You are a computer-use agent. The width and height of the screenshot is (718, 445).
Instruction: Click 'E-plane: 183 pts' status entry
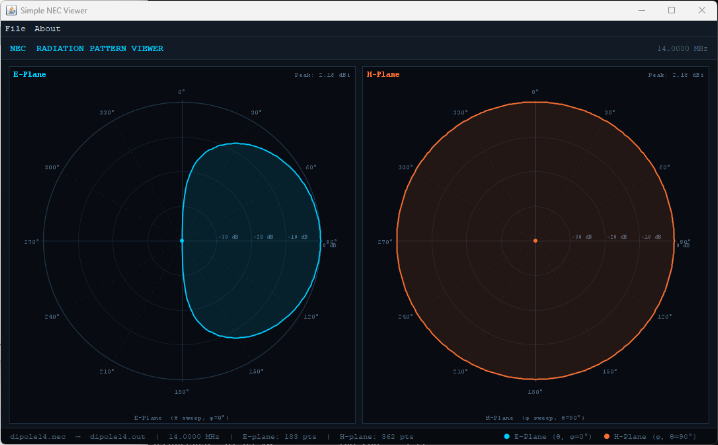[279, 436]
